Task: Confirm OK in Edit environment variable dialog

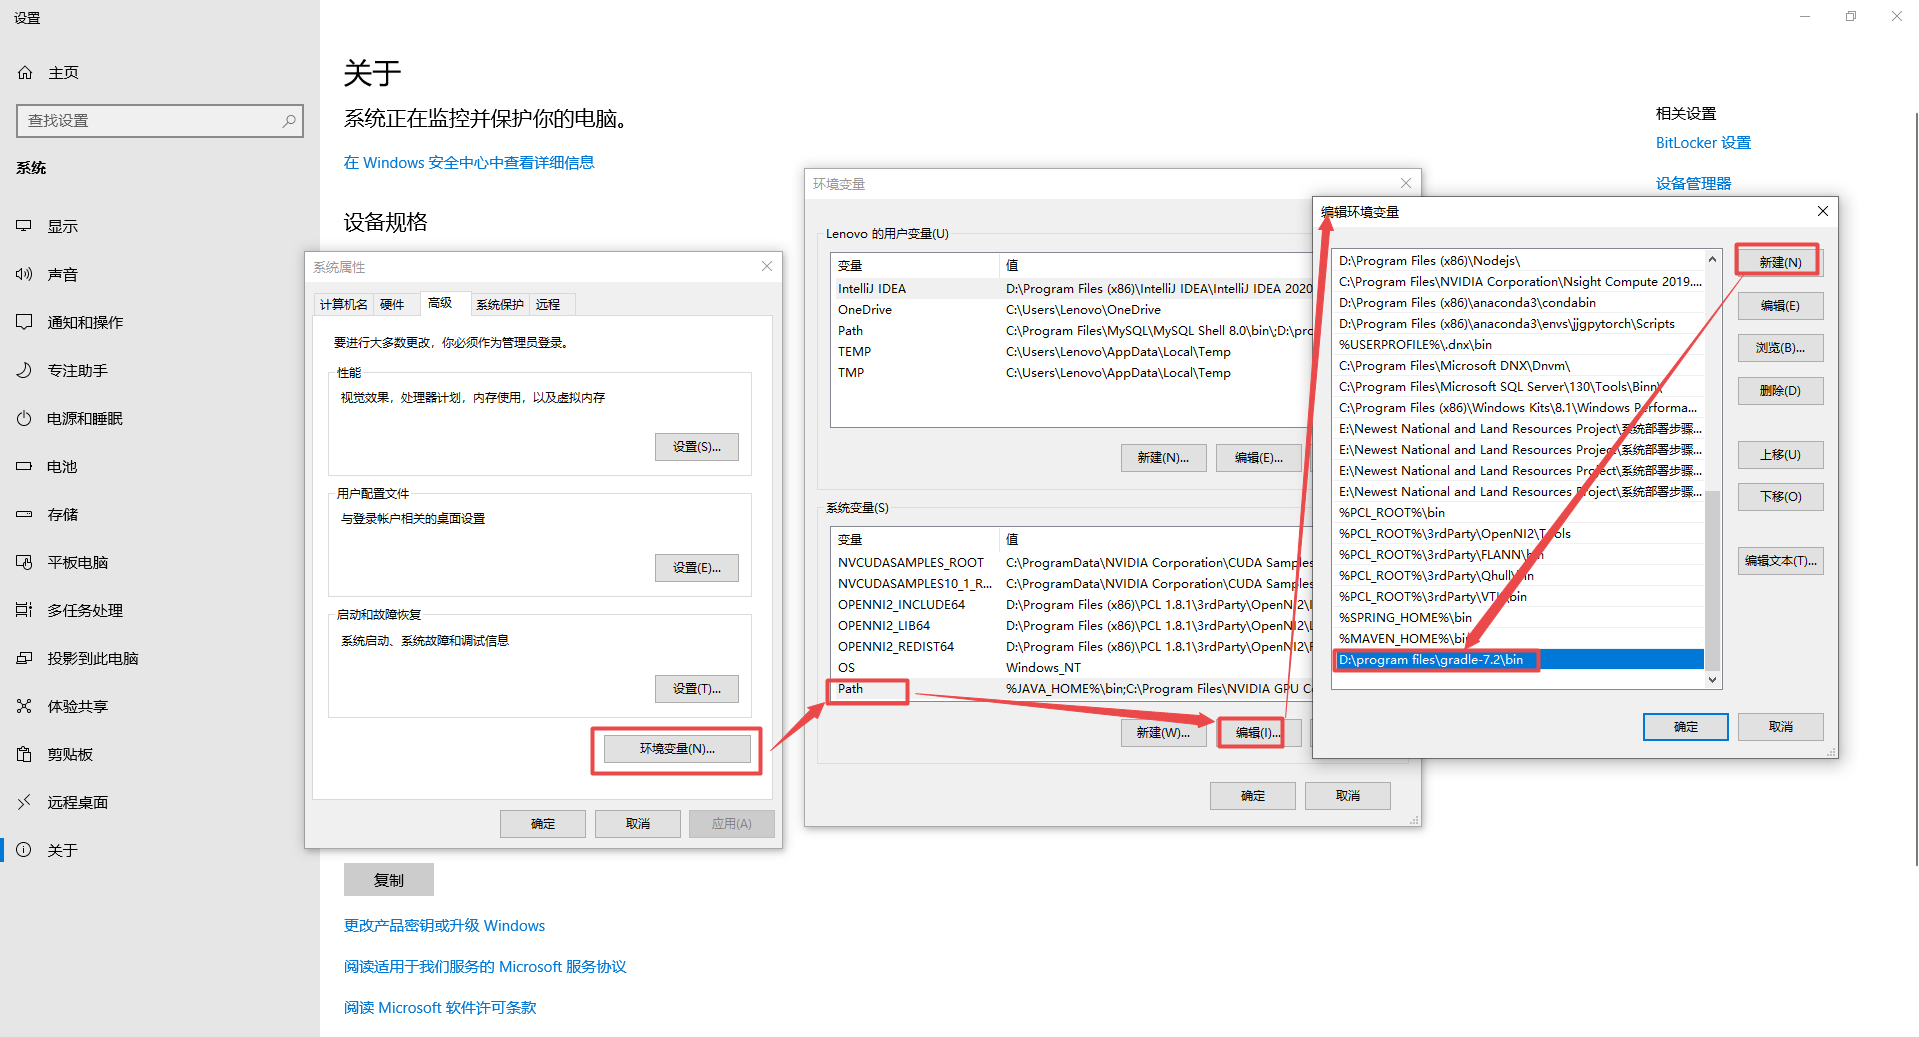Action: (1686, 727)
